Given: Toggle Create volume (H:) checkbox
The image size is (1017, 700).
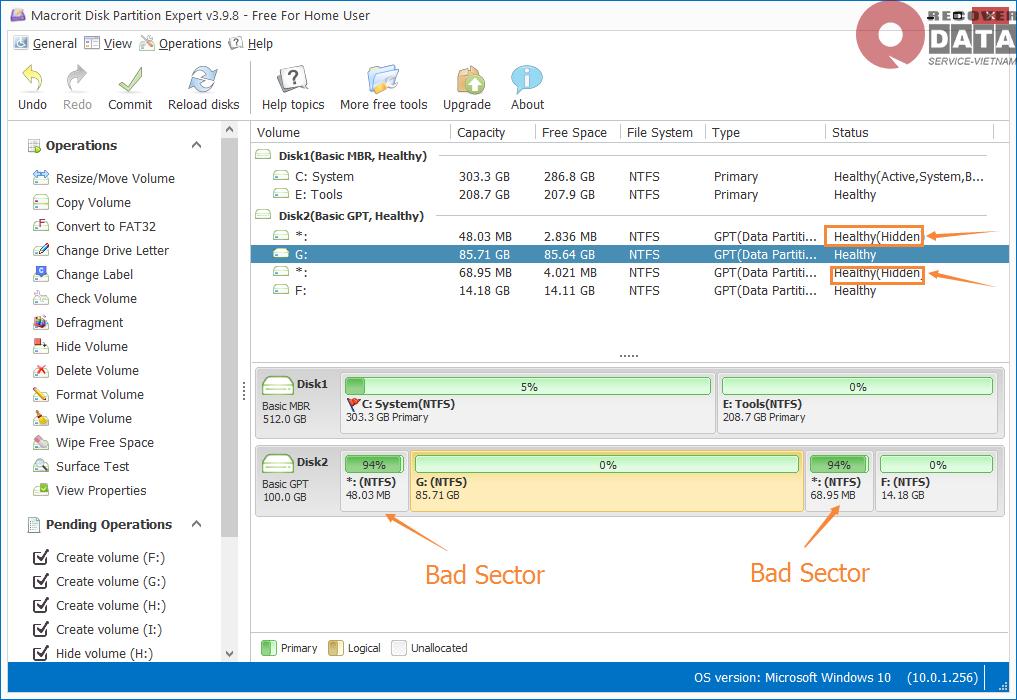Looking at the screenshot, I should pyautogui.click(x=40, y=605).
